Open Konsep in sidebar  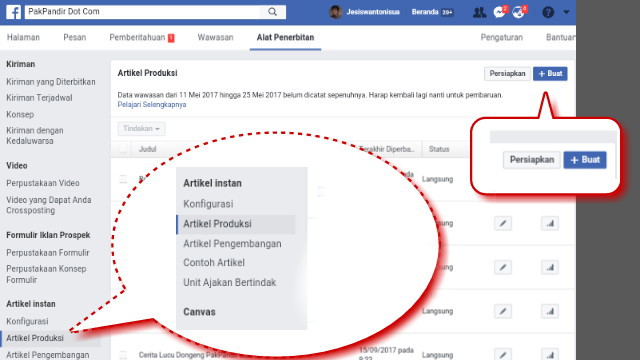tap(20, 115)
